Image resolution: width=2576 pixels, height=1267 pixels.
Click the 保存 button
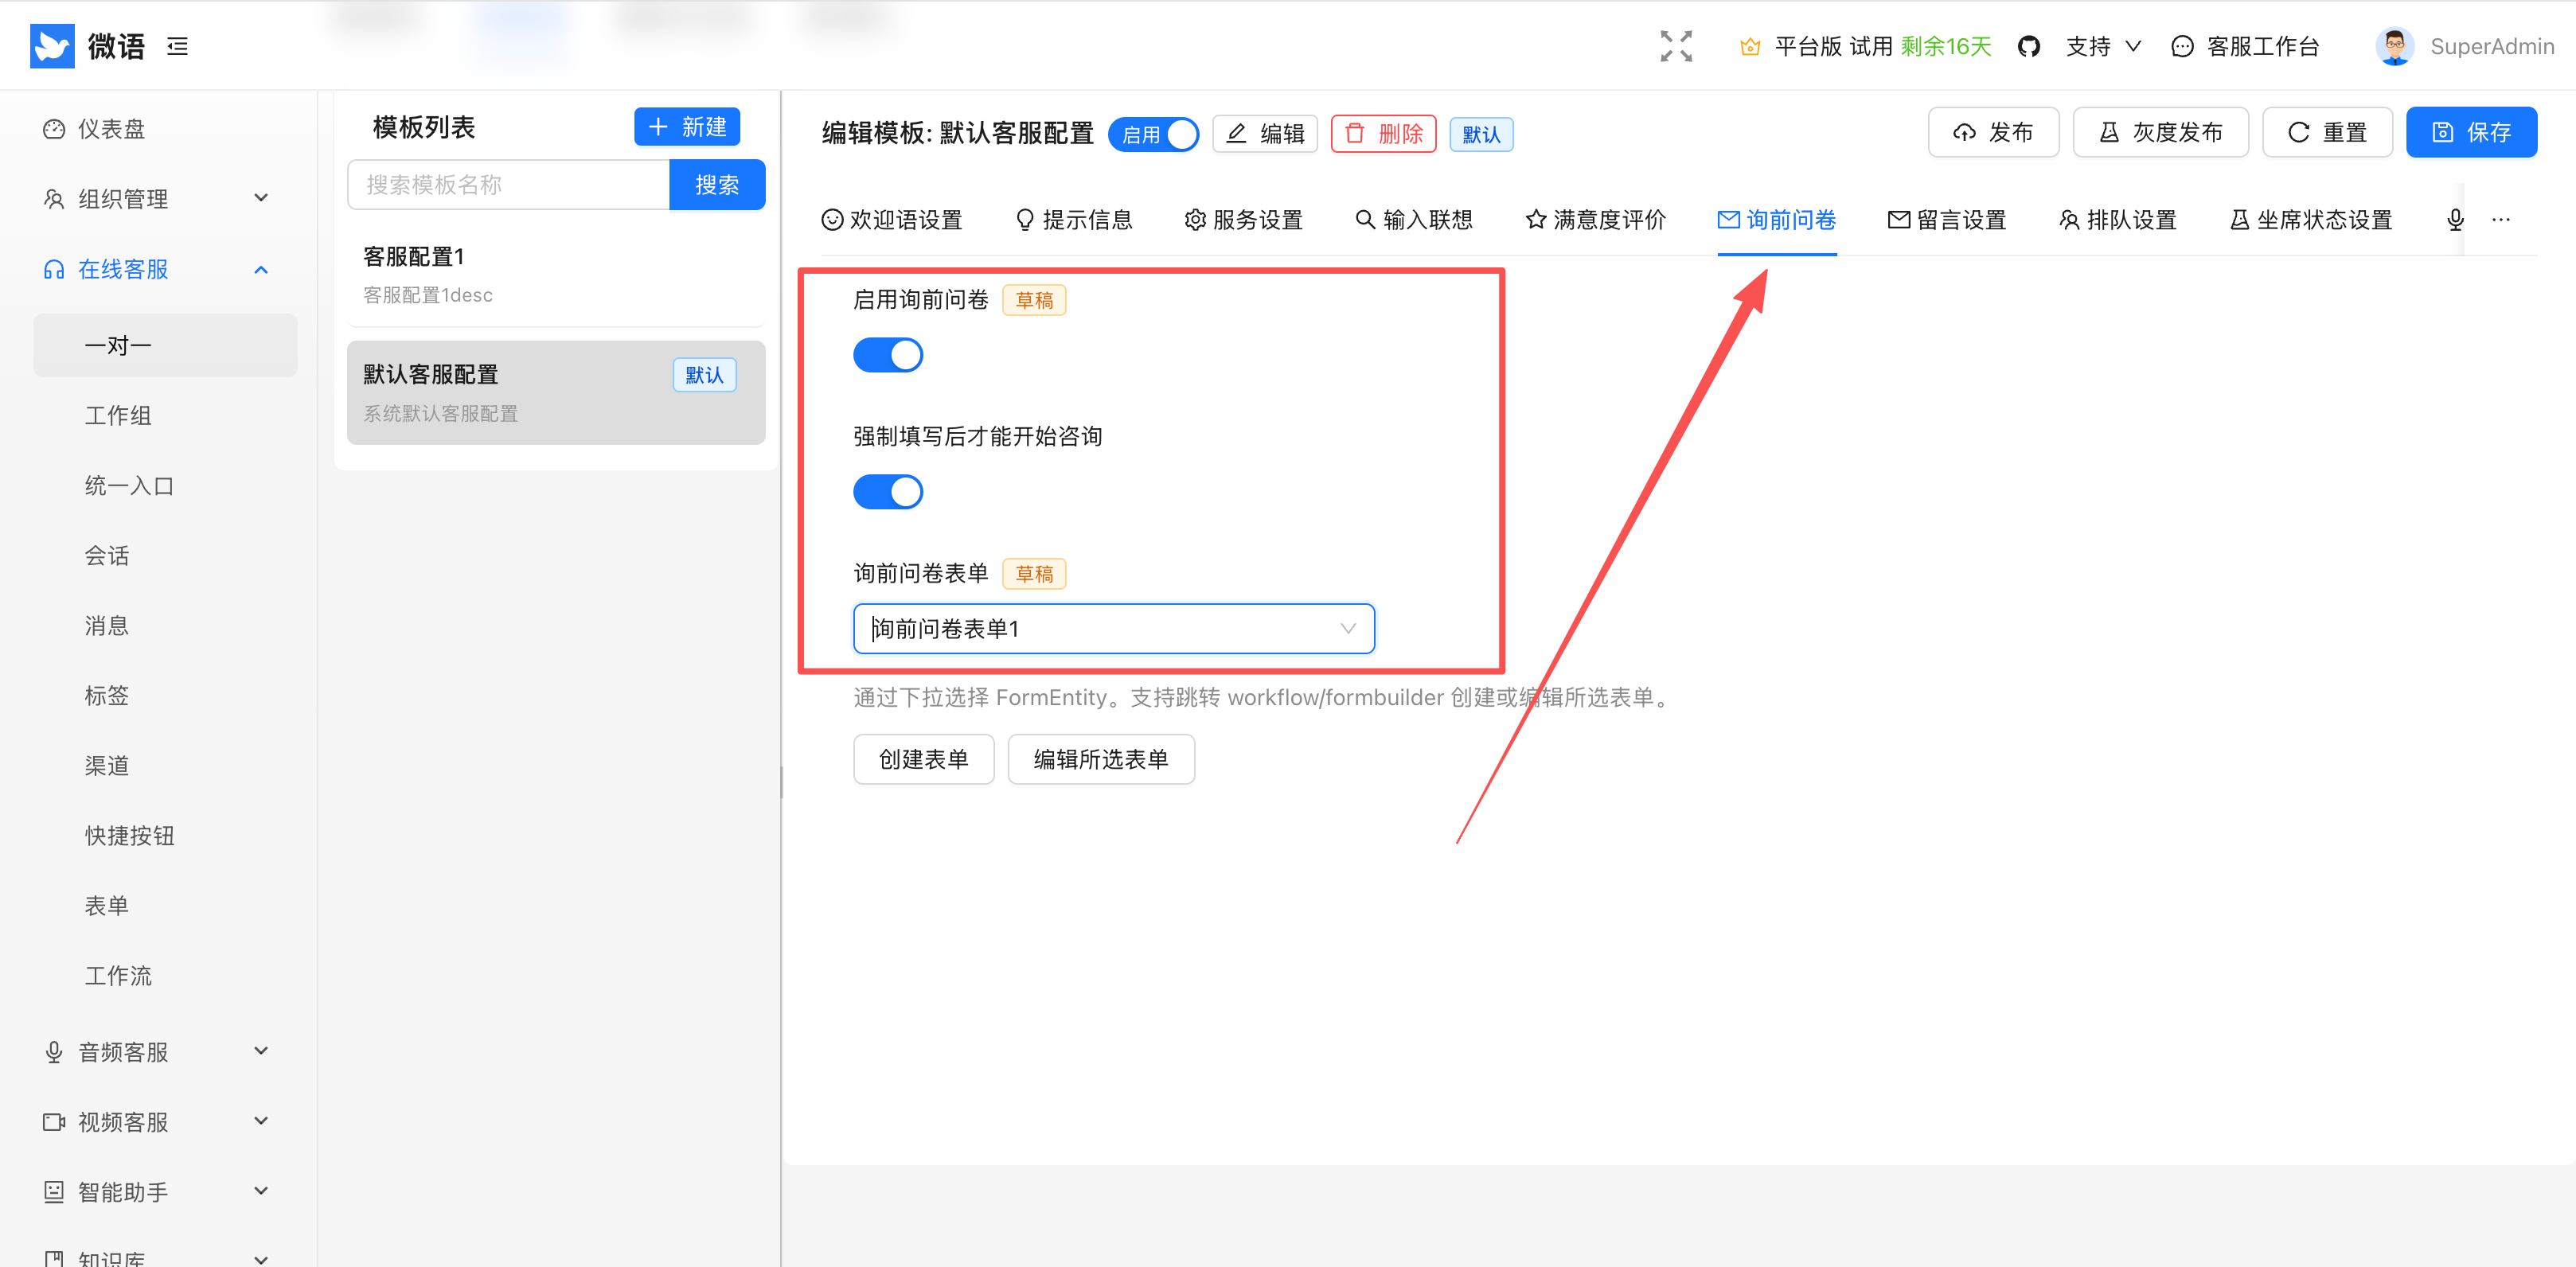pyautogui.click(x=2471, y=132)
